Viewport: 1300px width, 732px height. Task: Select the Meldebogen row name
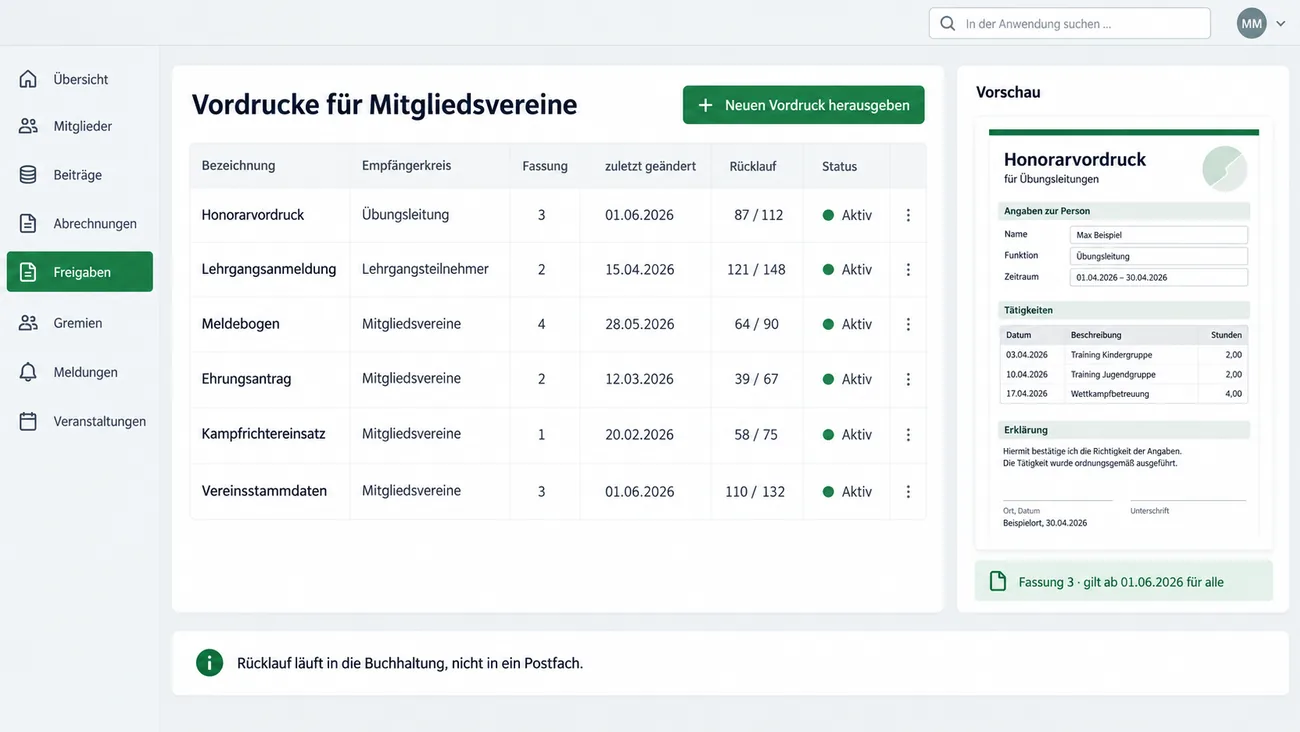pos(241,324)
